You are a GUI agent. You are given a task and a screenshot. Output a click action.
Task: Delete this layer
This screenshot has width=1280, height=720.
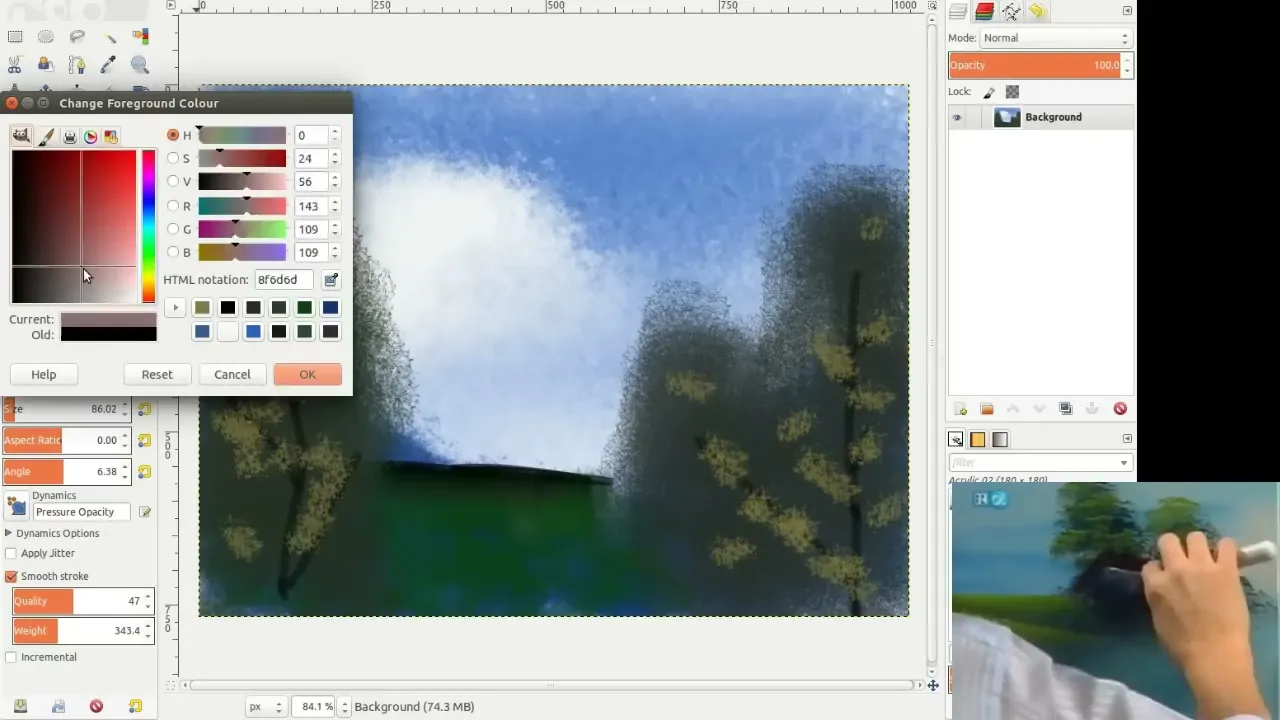click(1120, 409)
